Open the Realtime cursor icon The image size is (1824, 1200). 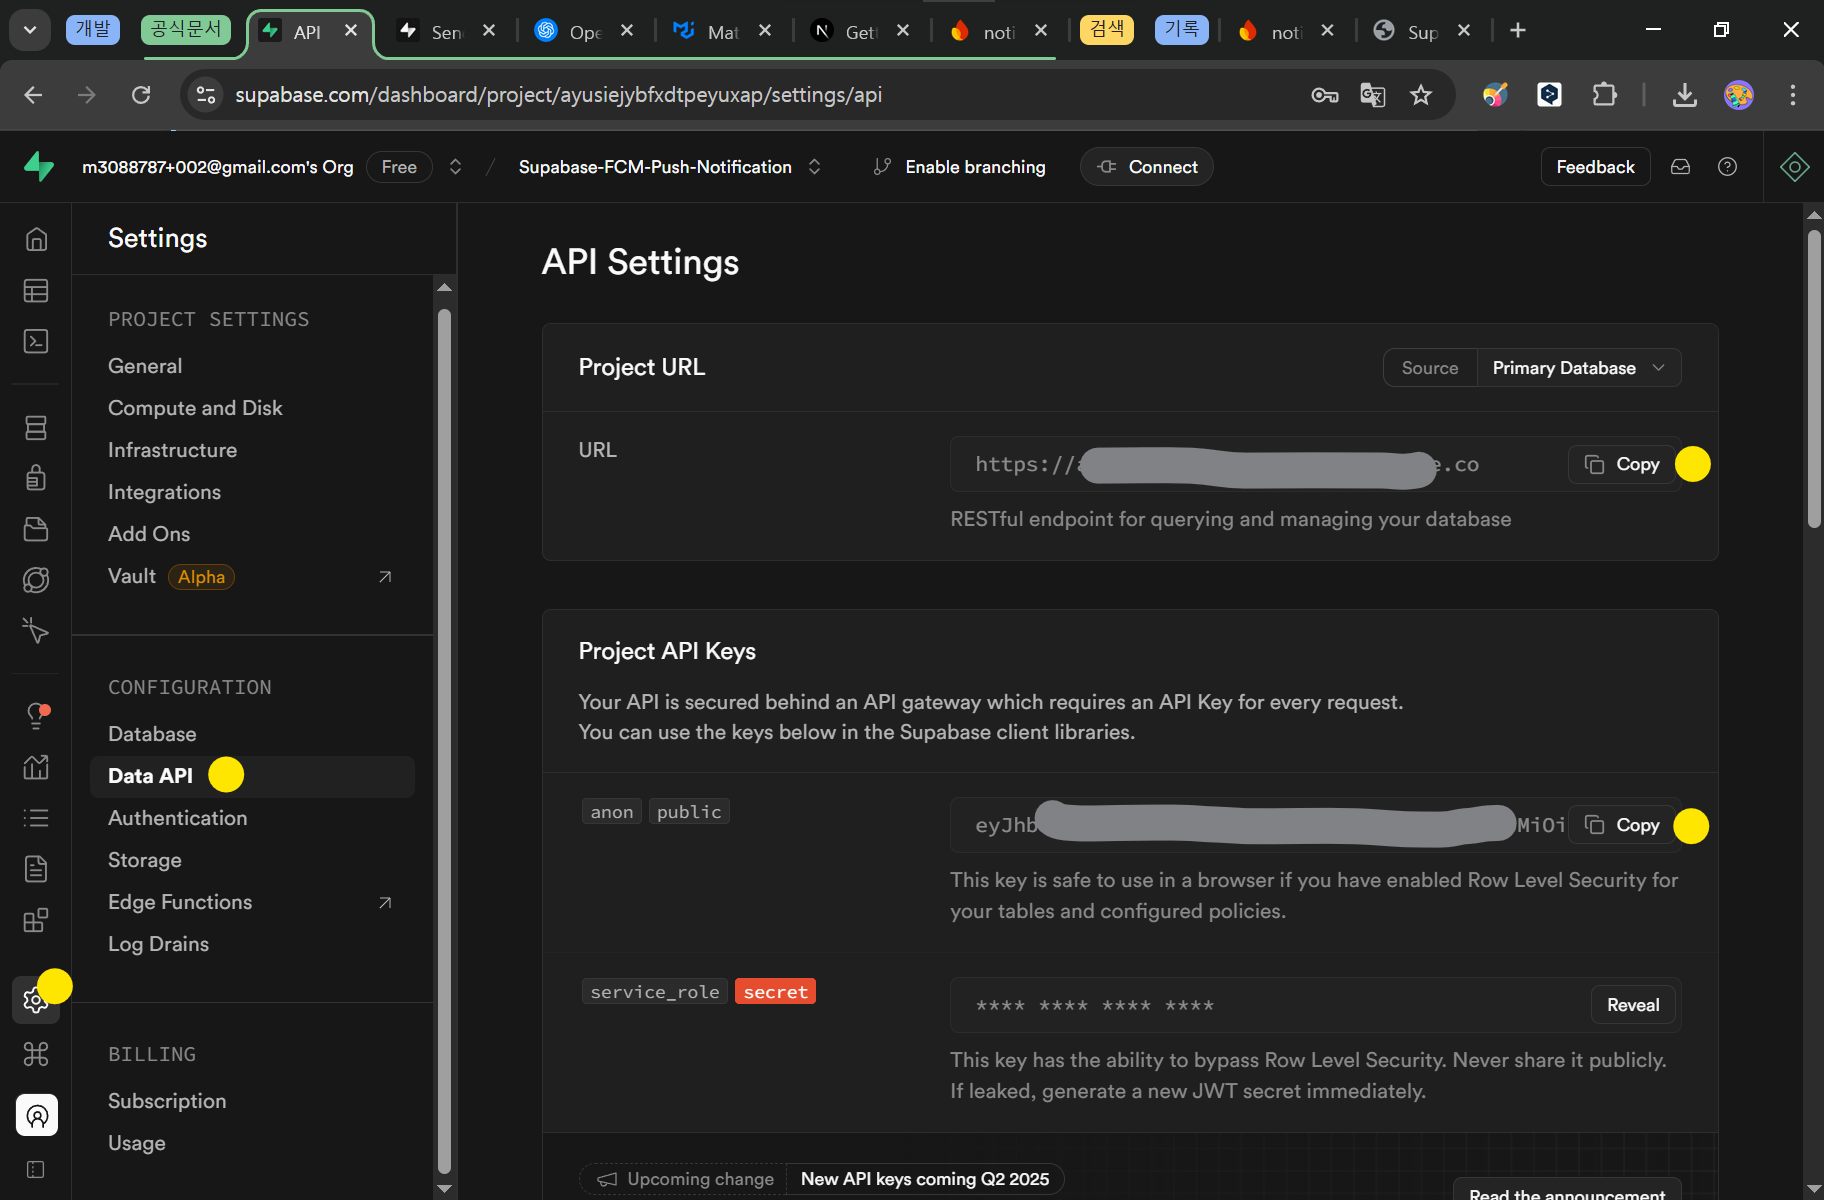(36, 630)
